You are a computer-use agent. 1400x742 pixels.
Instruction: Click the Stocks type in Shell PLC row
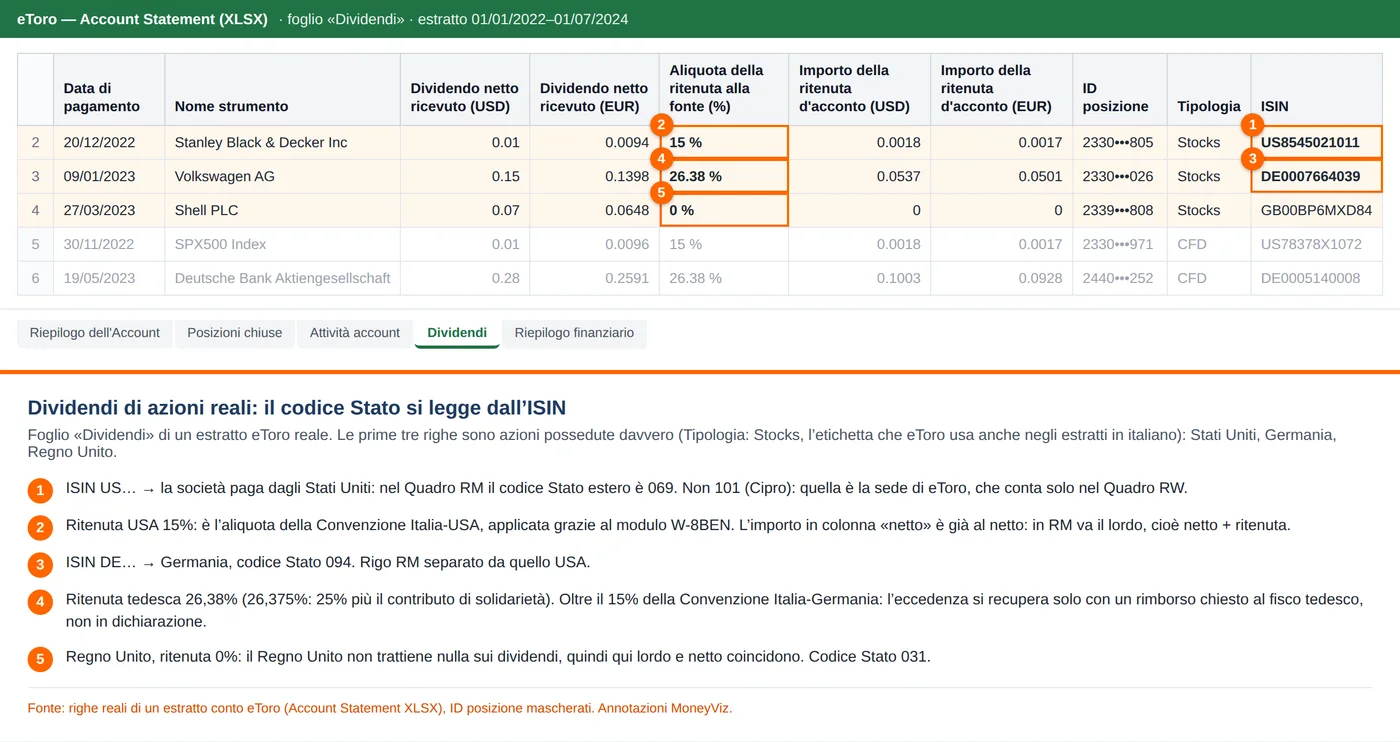[x=1209, y=211]
